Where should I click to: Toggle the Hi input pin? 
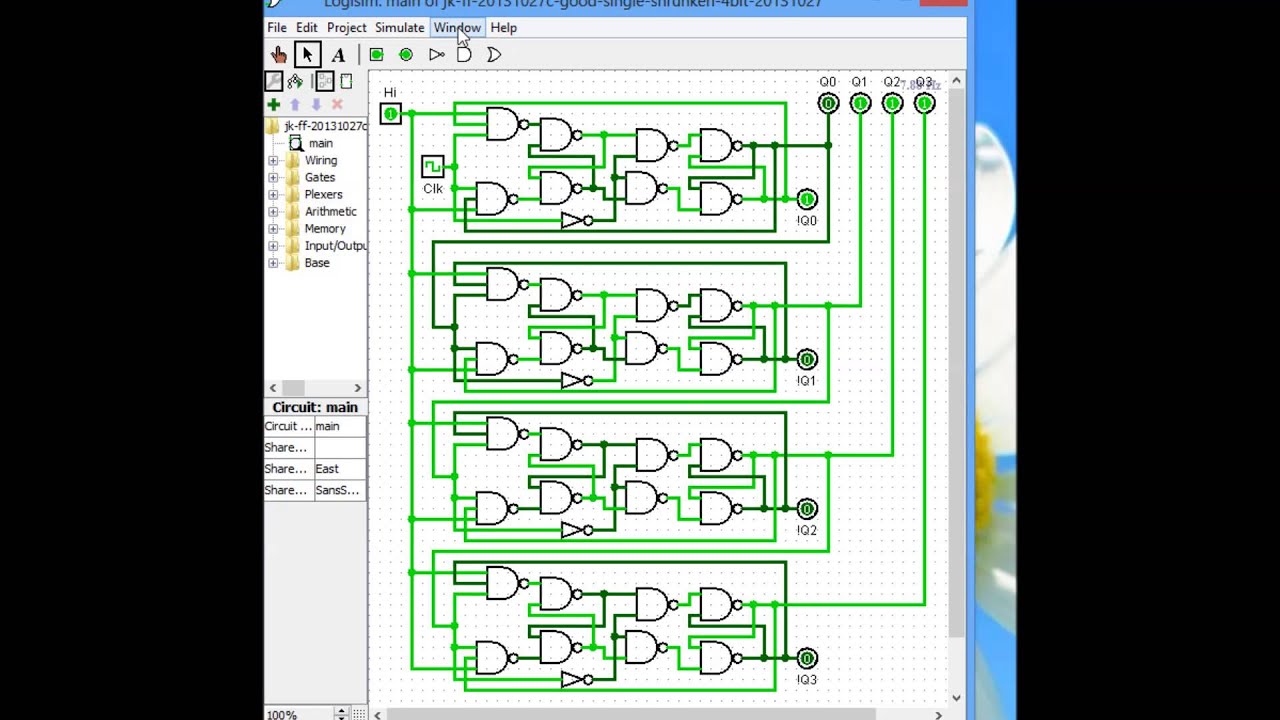[390, 114]
